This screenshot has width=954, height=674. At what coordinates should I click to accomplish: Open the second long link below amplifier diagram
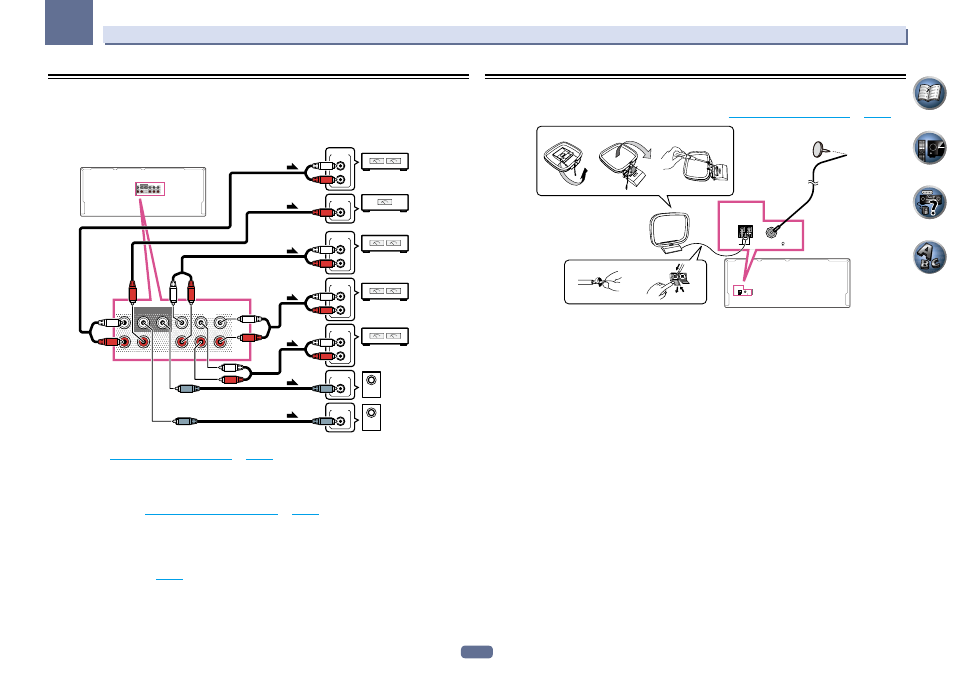211,513
